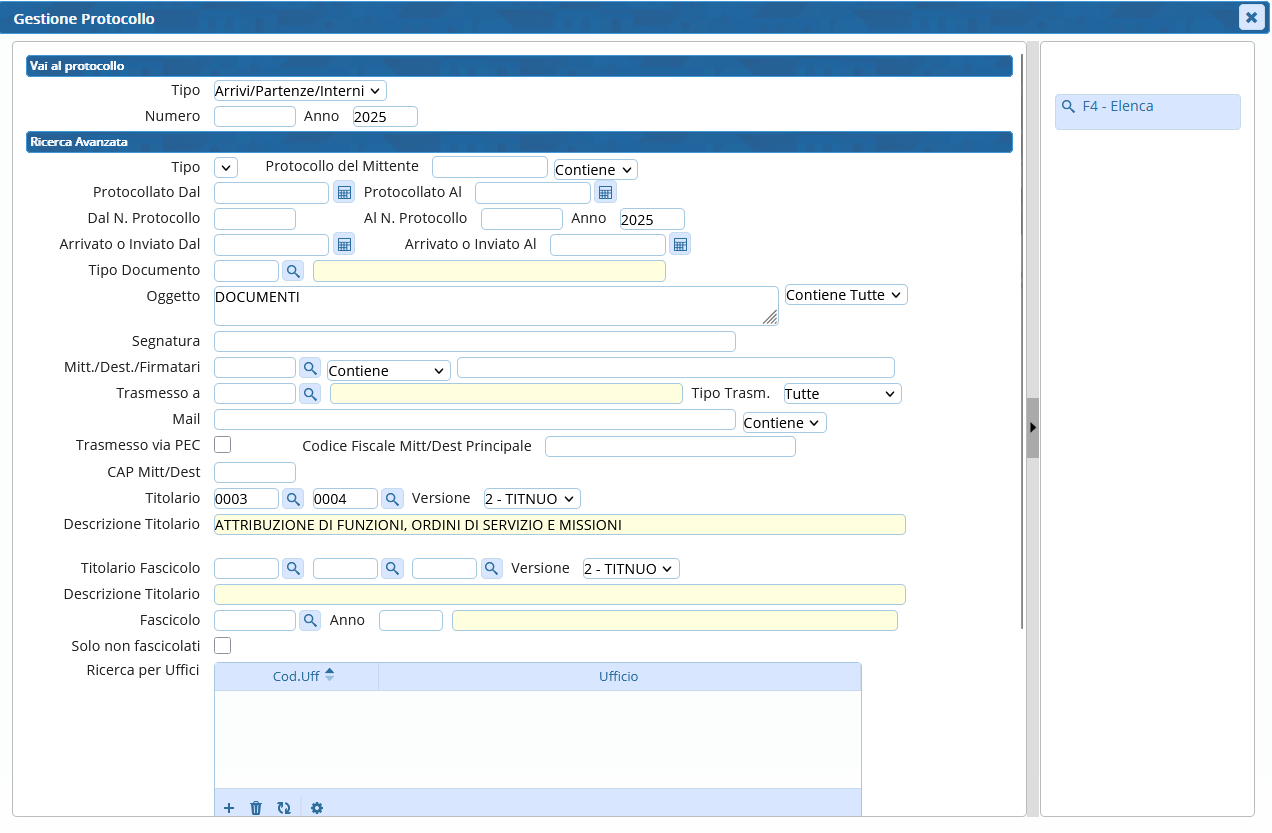Screen dimensions: 1272x833
Task: Open calendar picker for Arrivato o Inviato Al
Action: pos(680,245)
